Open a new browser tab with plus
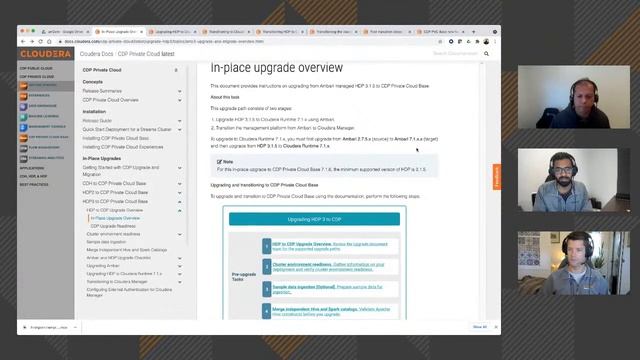Viewport: 640px width, 360px height. 473,31
